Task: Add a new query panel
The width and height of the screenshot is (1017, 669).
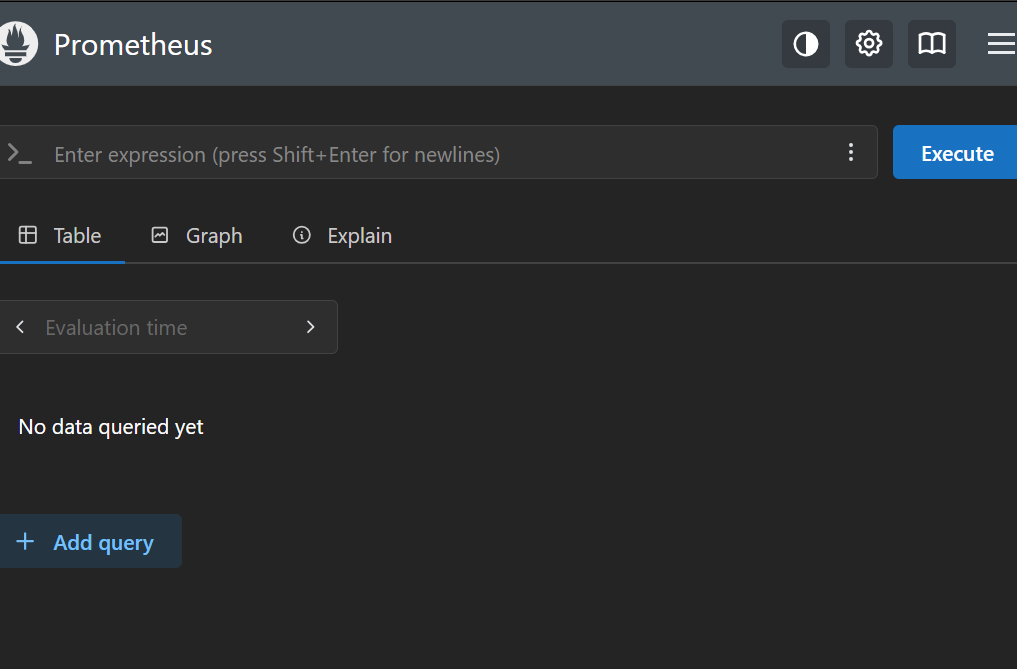Action: [90, 541]
